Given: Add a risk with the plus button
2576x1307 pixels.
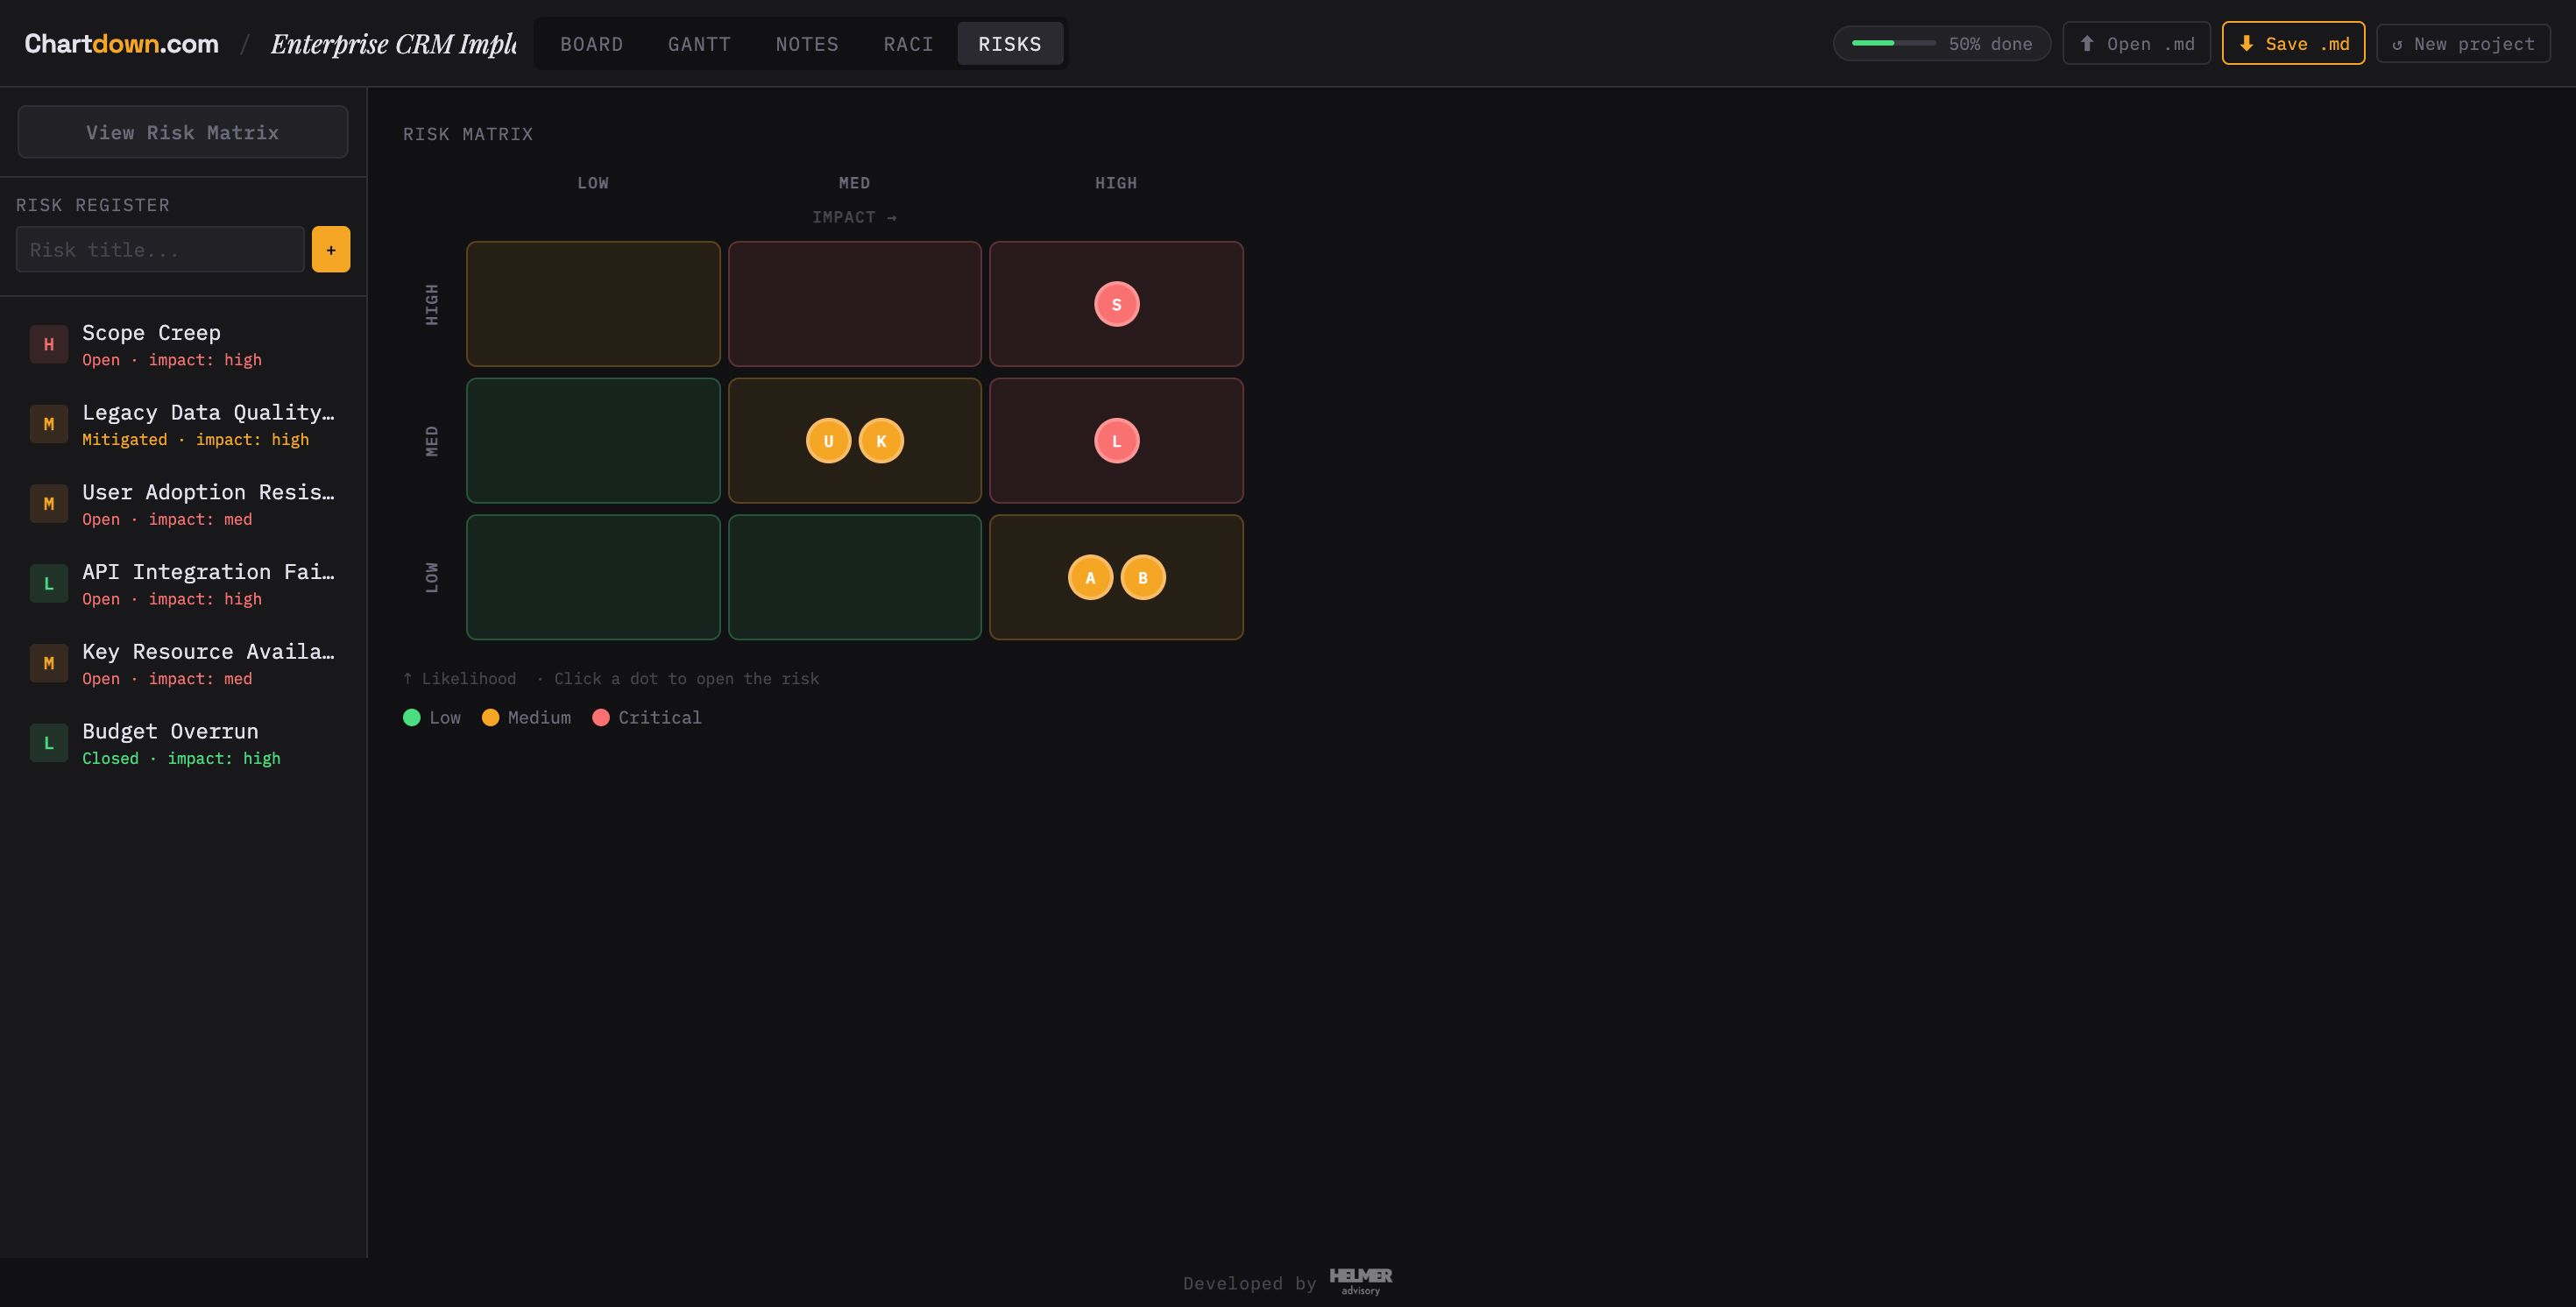Looking at the screenshot, I should point(330,249).
